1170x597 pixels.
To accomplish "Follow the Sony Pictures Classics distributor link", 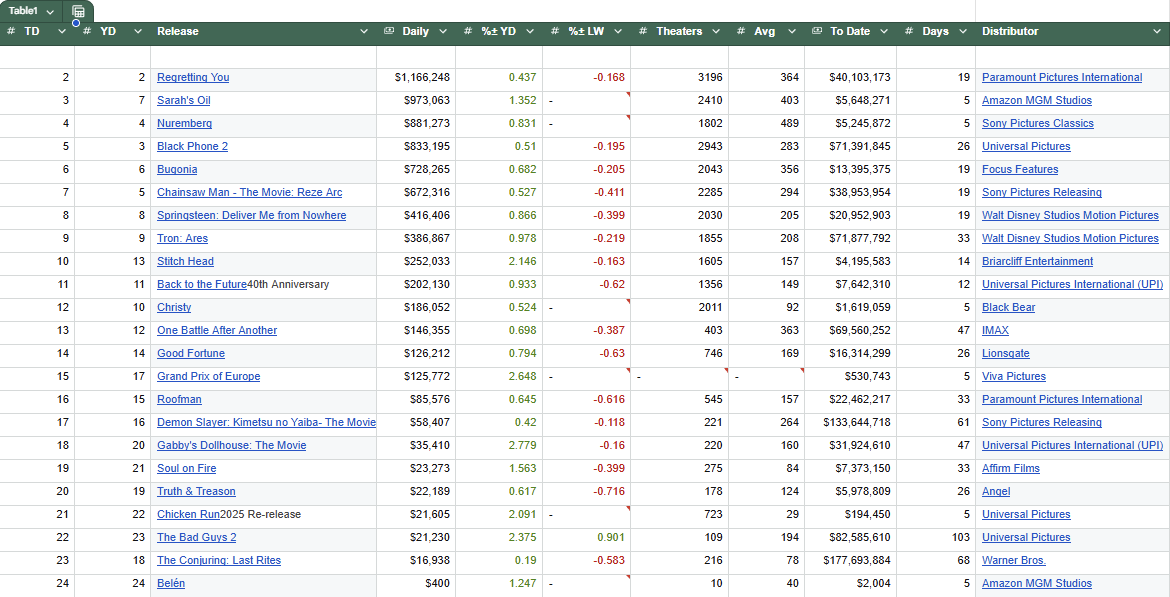I will 1037,124.
